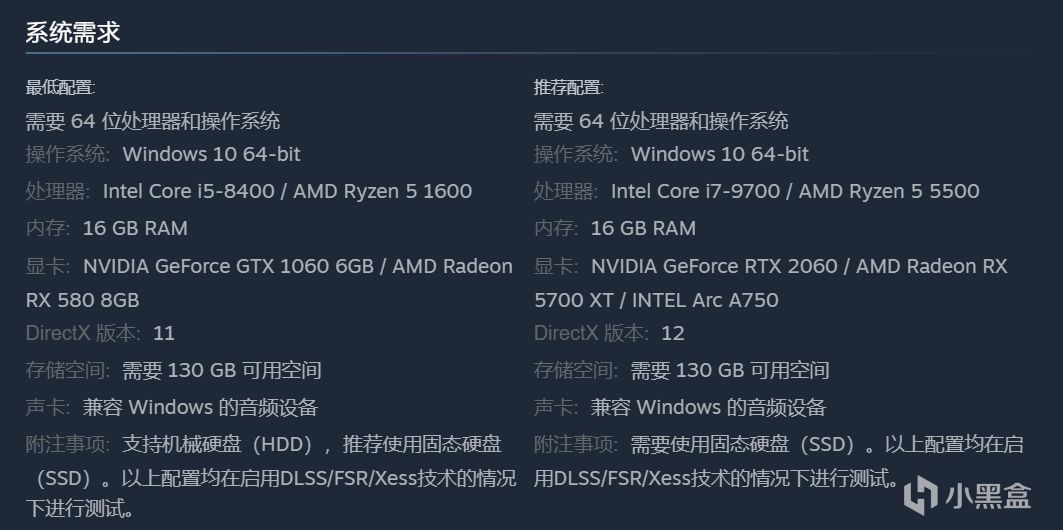1063x530 pixels.
Task: Select 16 GB RAM under 推荐配置
Action: coord(643,228)
